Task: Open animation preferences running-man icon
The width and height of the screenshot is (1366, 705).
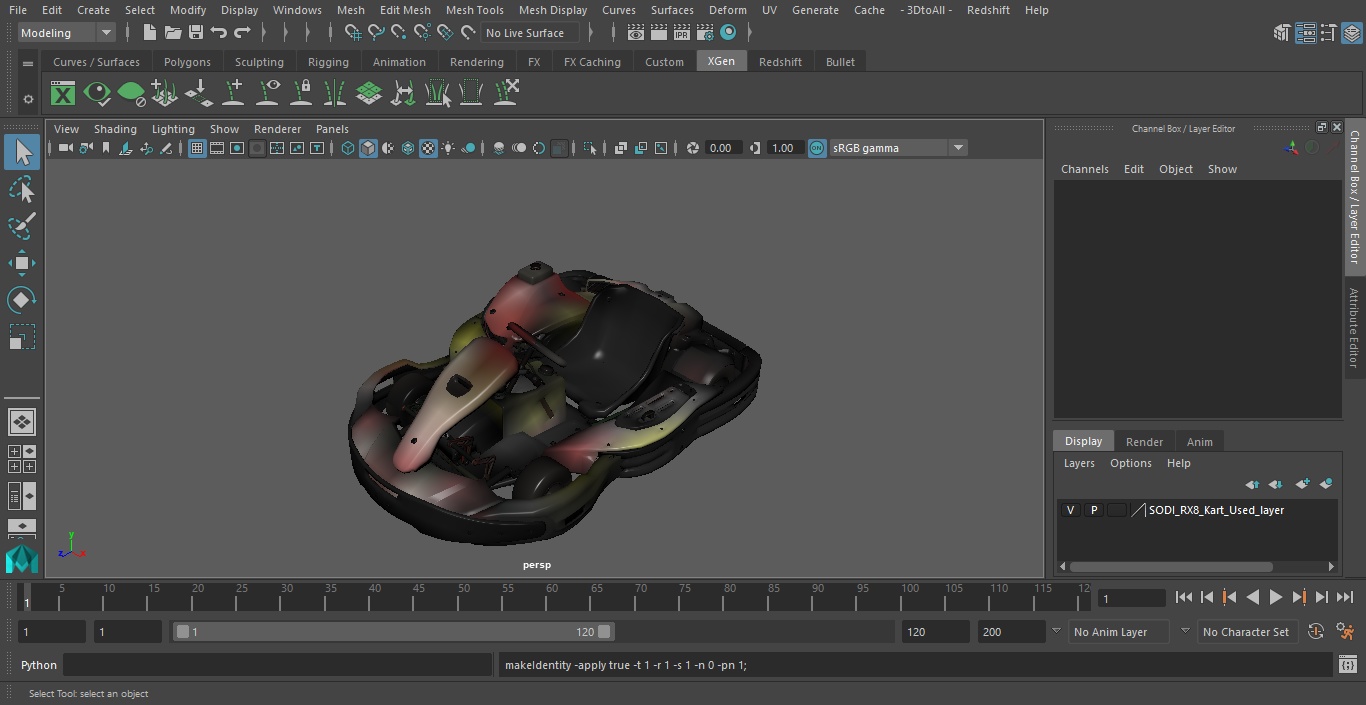Action: coord(1345,632)
